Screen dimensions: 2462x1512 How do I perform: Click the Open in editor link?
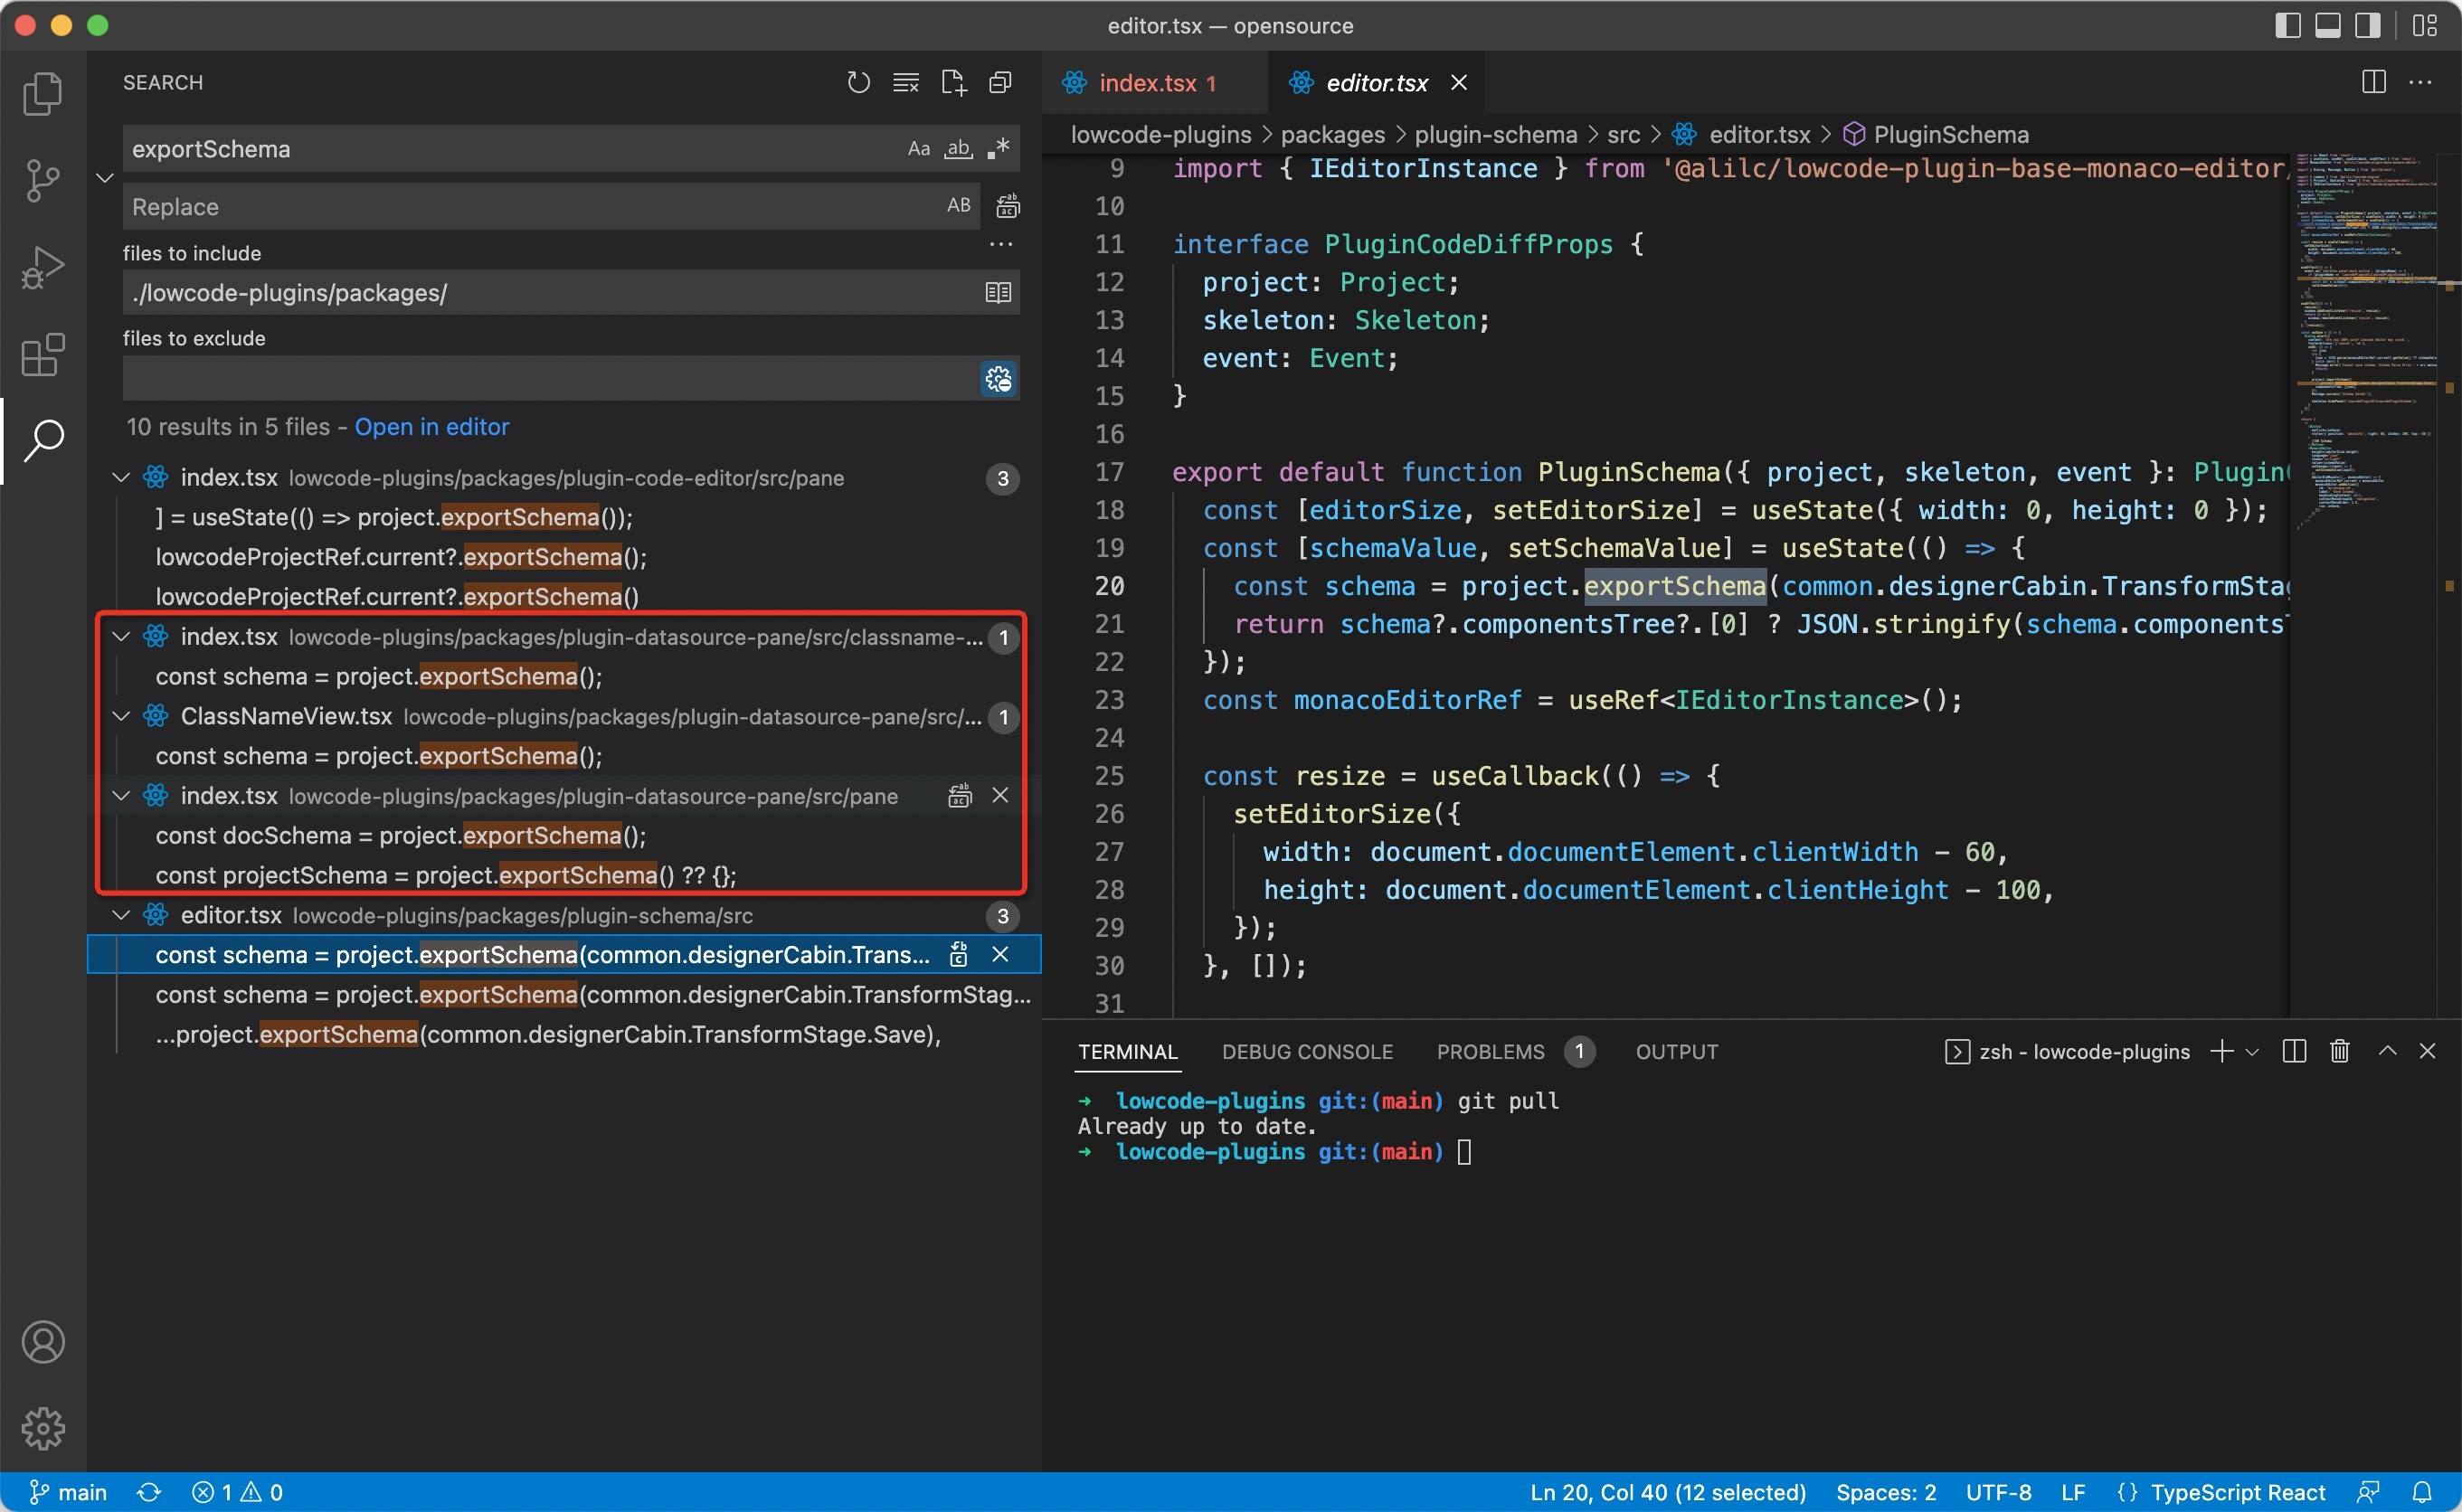click(x=432, y=426)
